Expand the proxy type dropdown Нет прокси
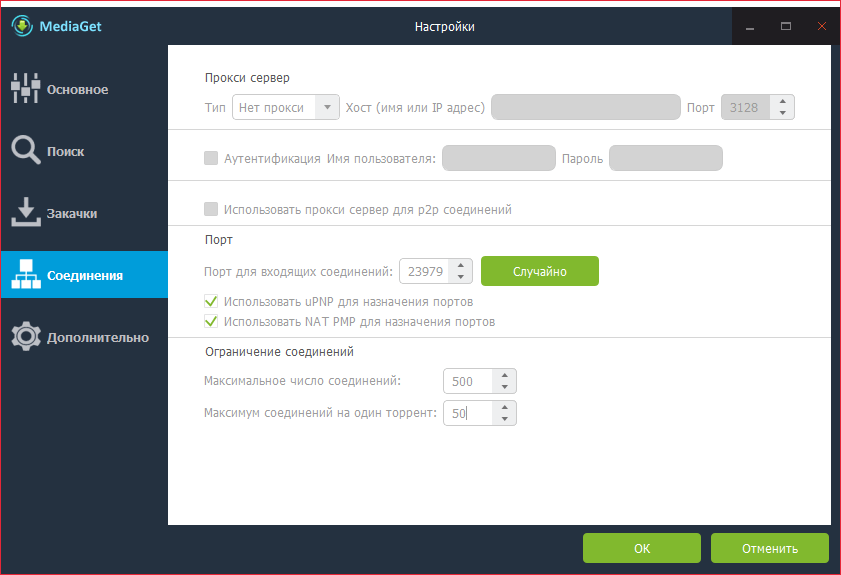 [x=286, y=107]
